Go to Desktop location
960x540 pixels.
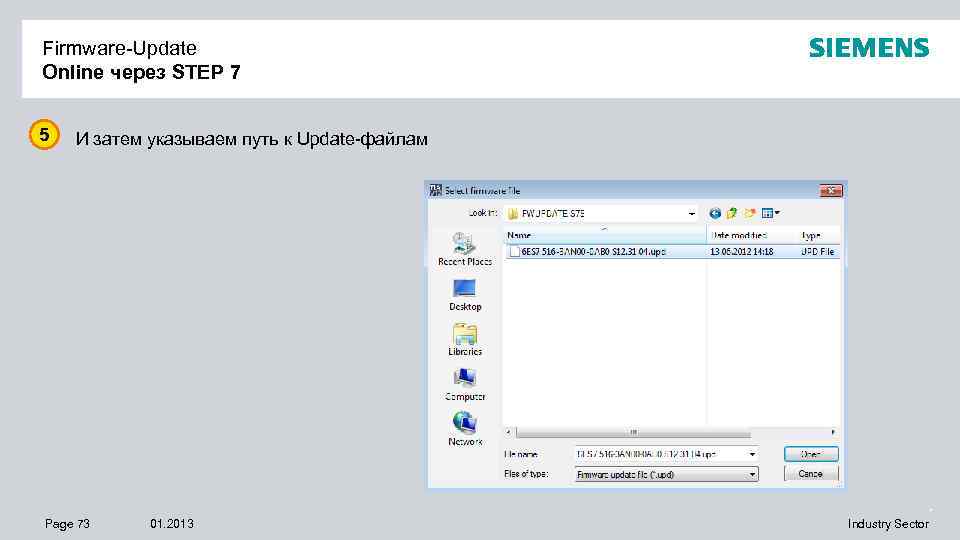(x=465, y=295)
